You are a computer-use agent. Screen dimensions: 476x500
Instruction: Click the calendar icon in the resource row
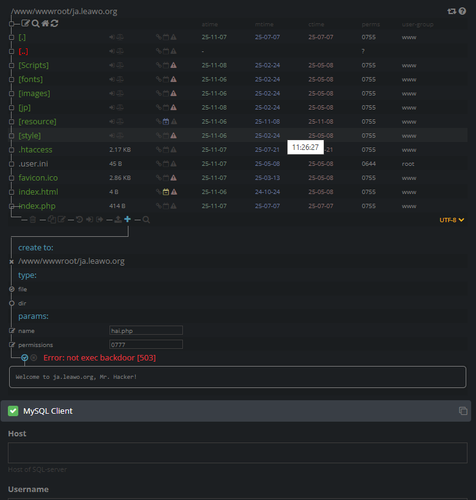tap(166, 122)
